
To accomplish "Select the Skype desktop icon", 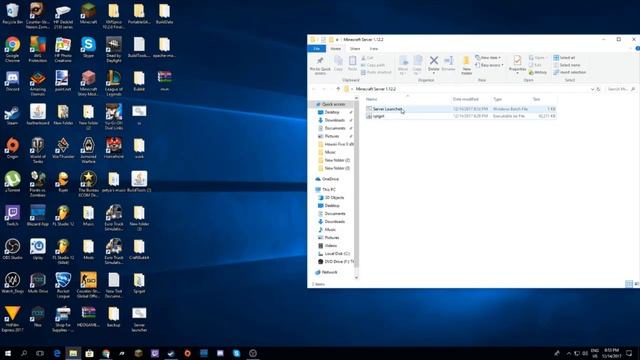I will point(88,47).
